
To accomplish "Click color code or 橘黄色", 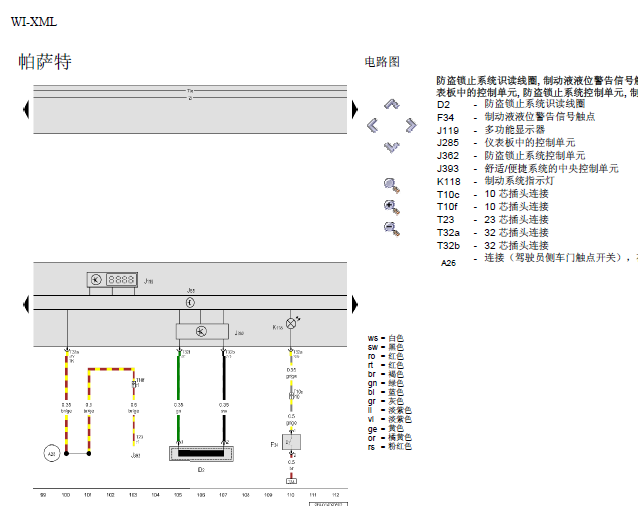I will pos(390,437).
